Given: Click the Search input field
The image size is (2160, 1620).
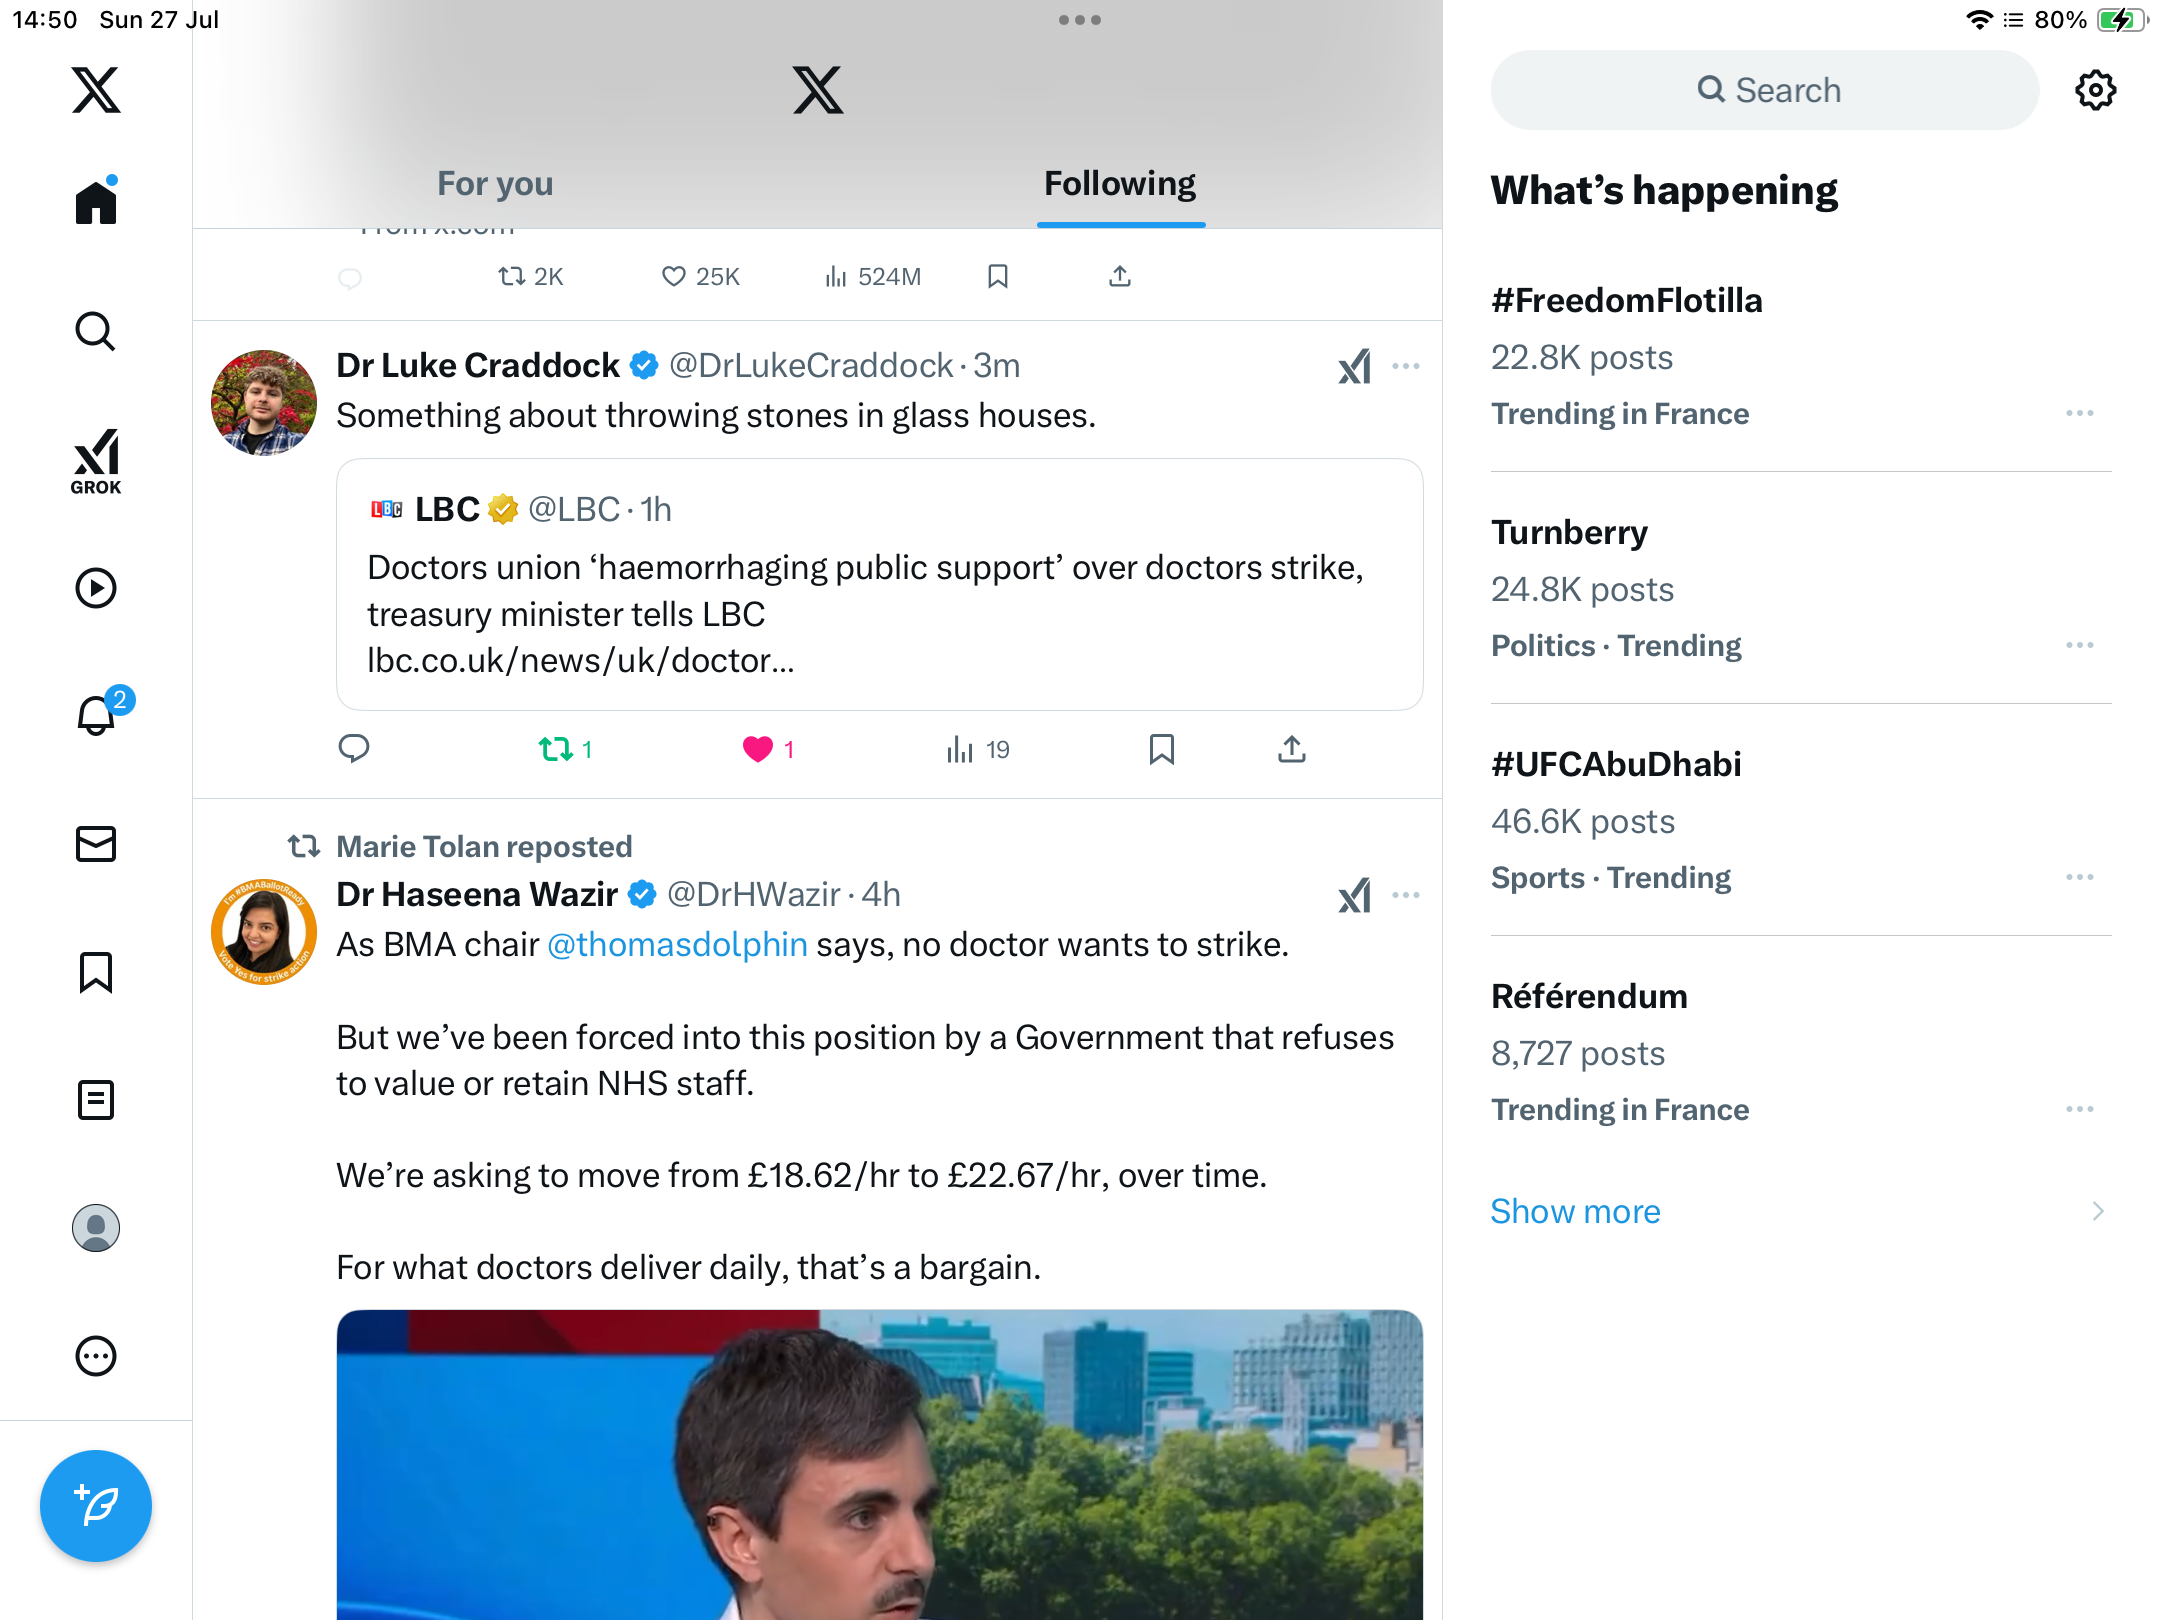Looking at the screenshot, I should click(x=1764, y=90).
